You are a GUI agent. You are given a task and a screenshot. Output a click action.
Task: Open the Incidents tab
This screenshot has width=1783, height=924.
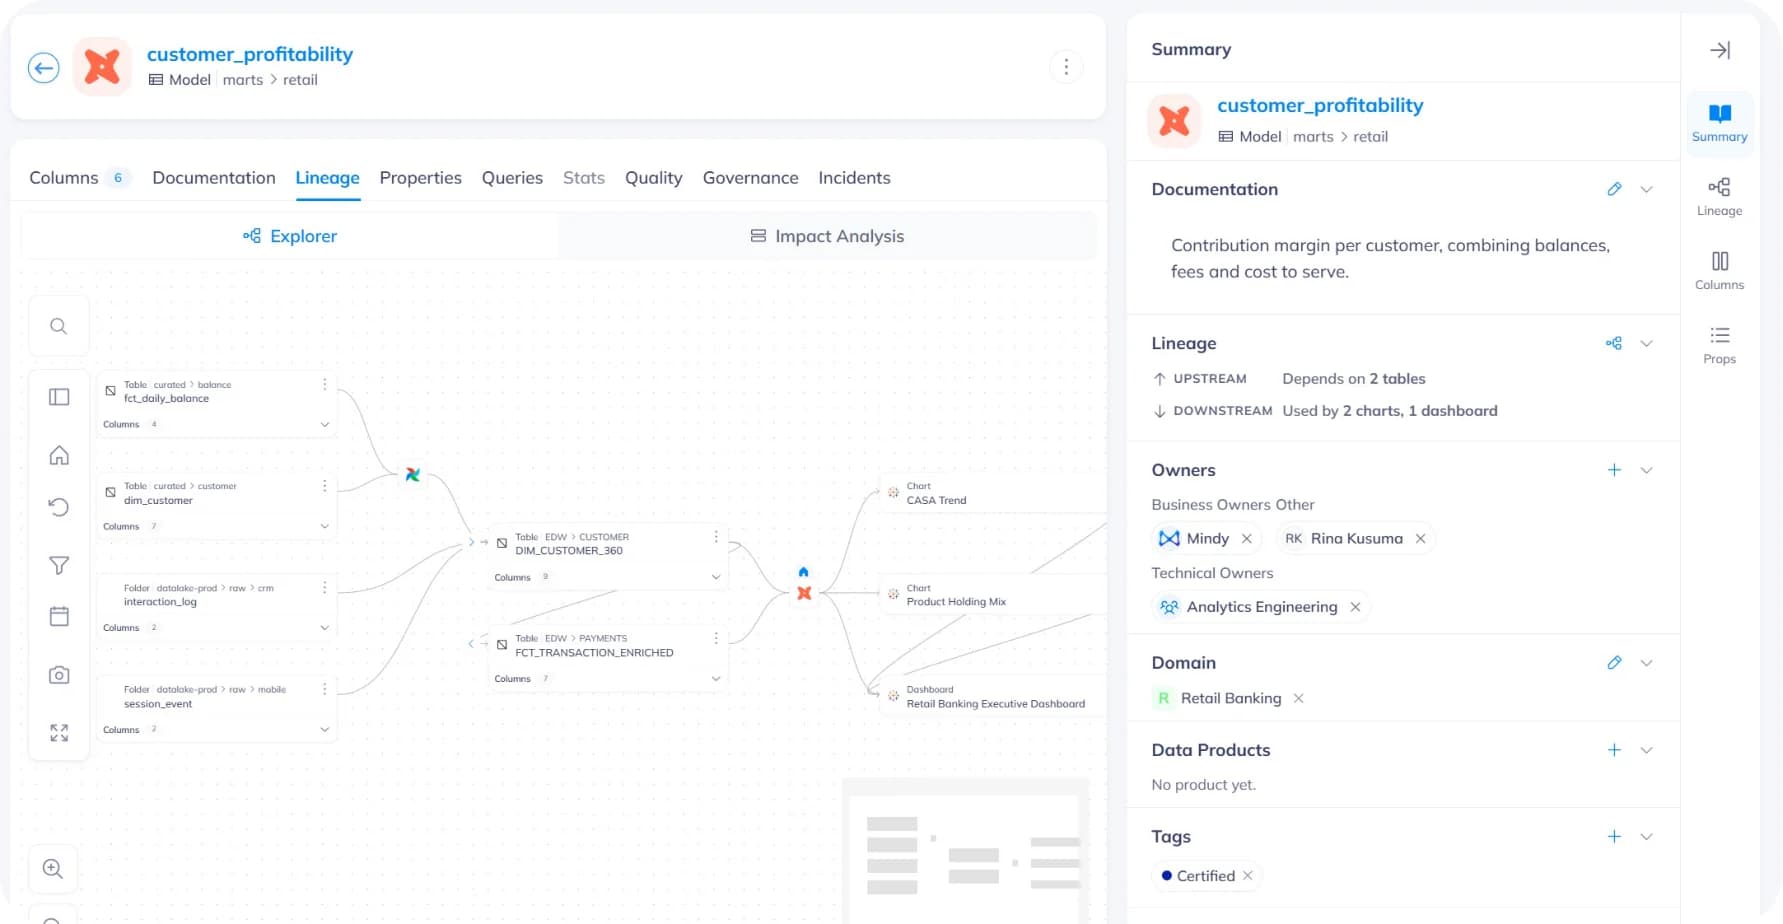tap(854, 178)
